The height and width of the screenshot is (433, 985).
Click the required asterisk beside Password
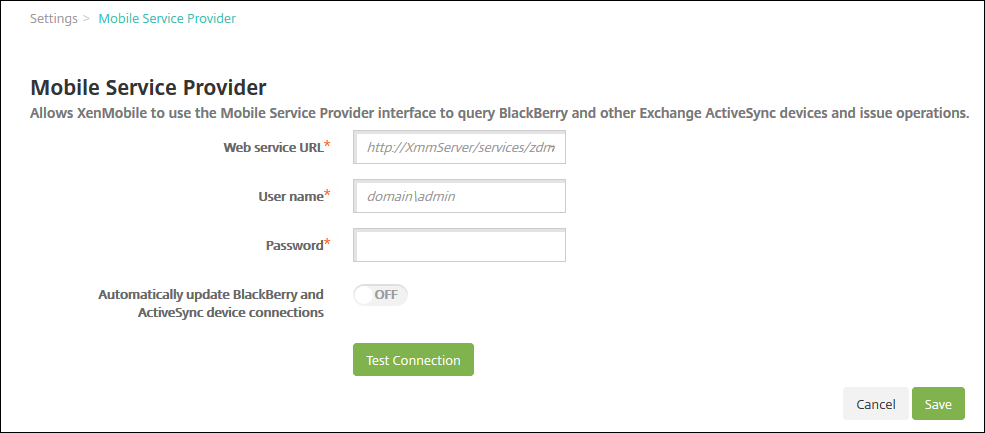tap(327, 243)
